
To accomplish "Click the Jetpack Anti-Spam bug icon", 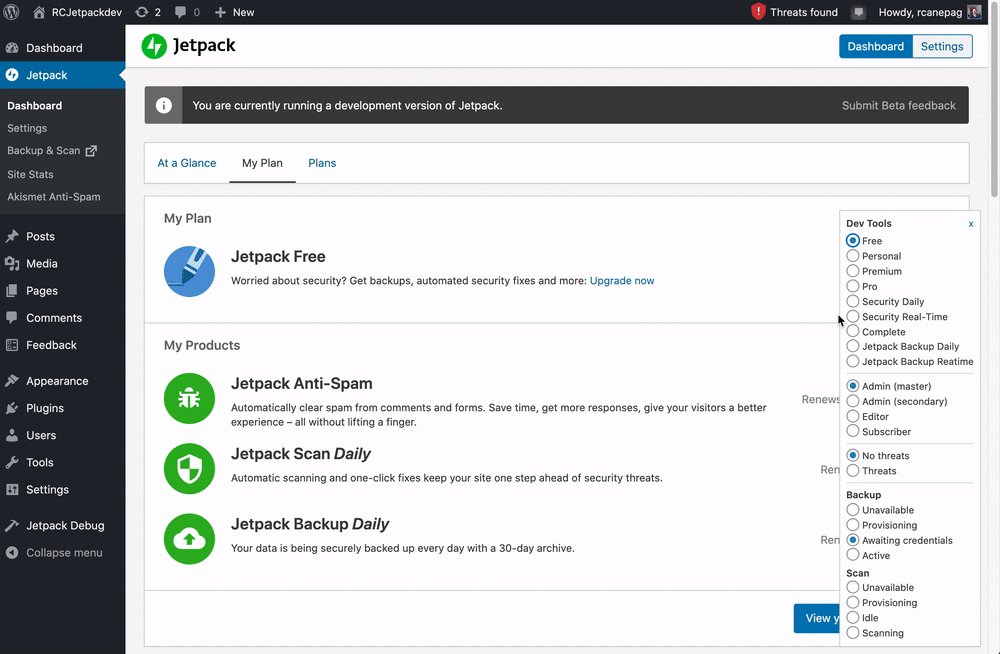I will click(x=189, y=399).
